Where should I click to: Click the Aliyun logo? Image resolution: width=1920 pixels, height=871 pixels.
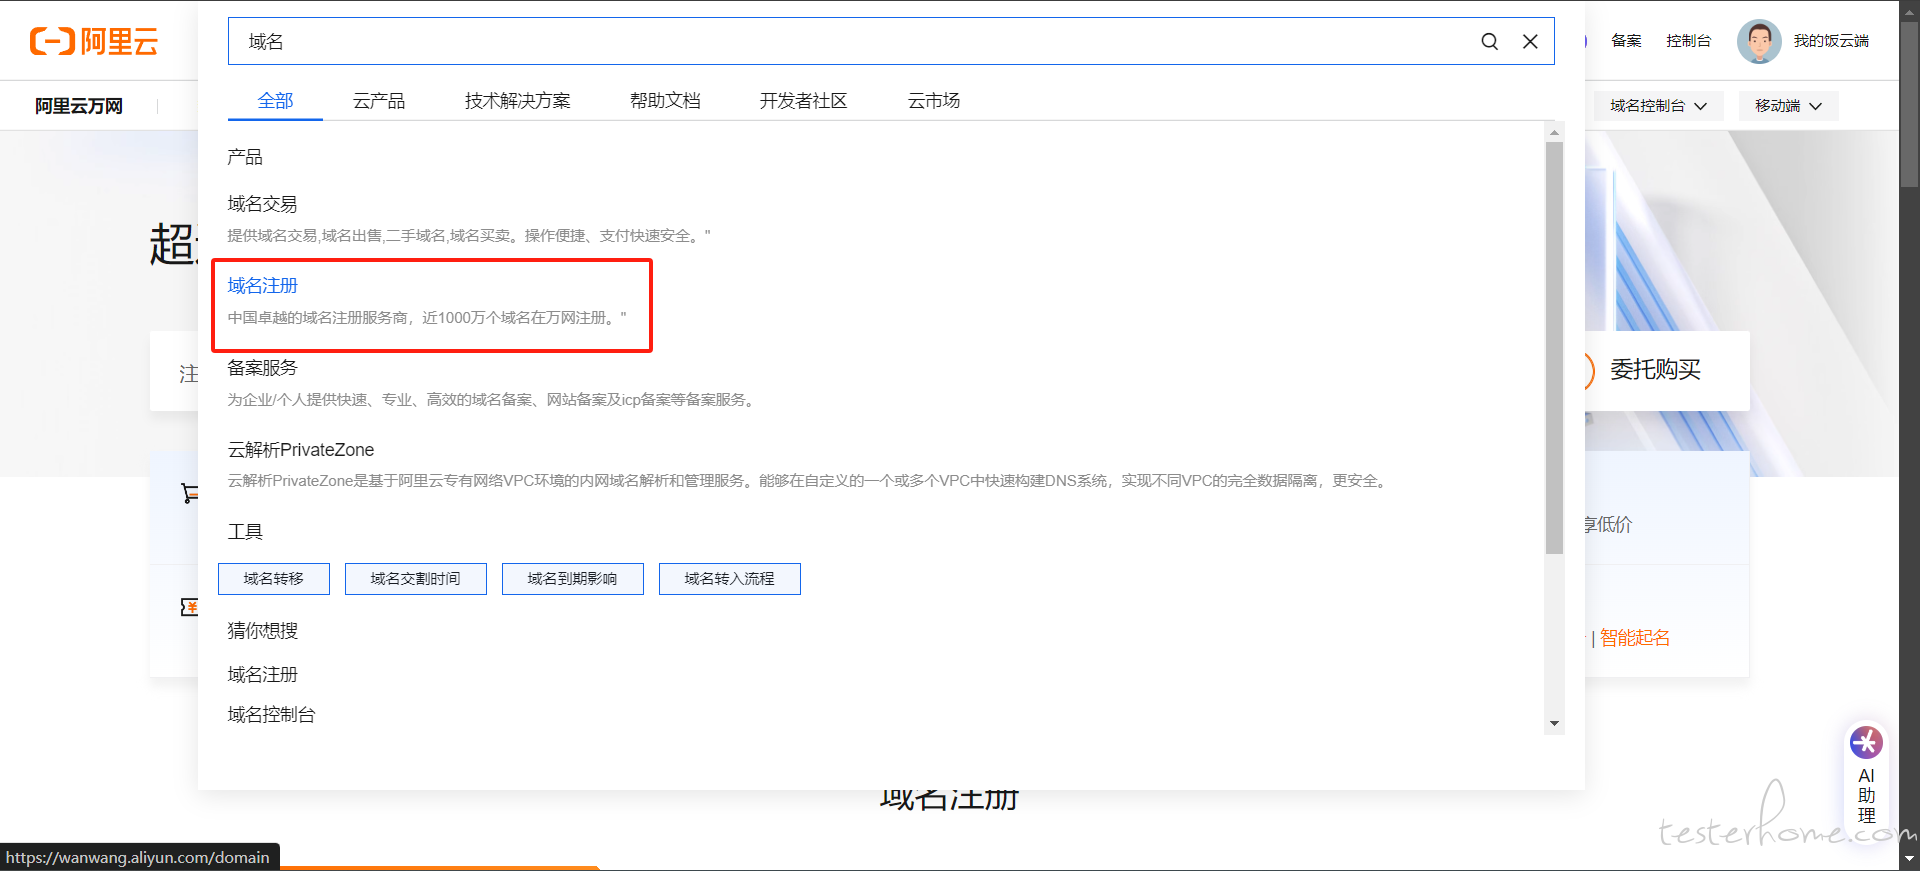[94, 41]
